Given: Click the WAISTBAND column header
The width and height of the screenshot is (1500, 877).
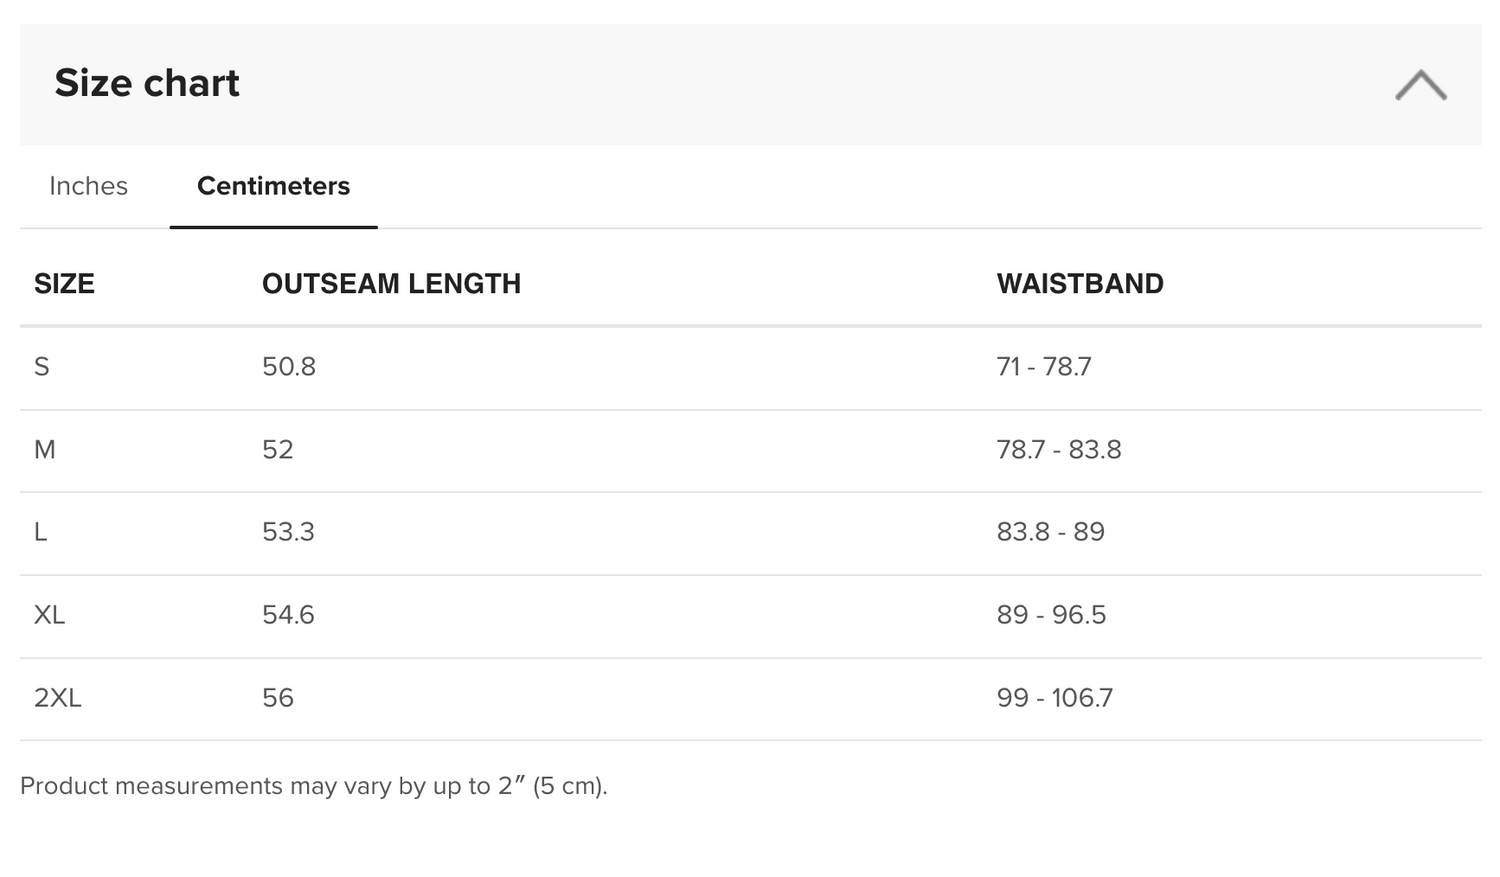Looking at the screenshot, I should (1080, 284).
